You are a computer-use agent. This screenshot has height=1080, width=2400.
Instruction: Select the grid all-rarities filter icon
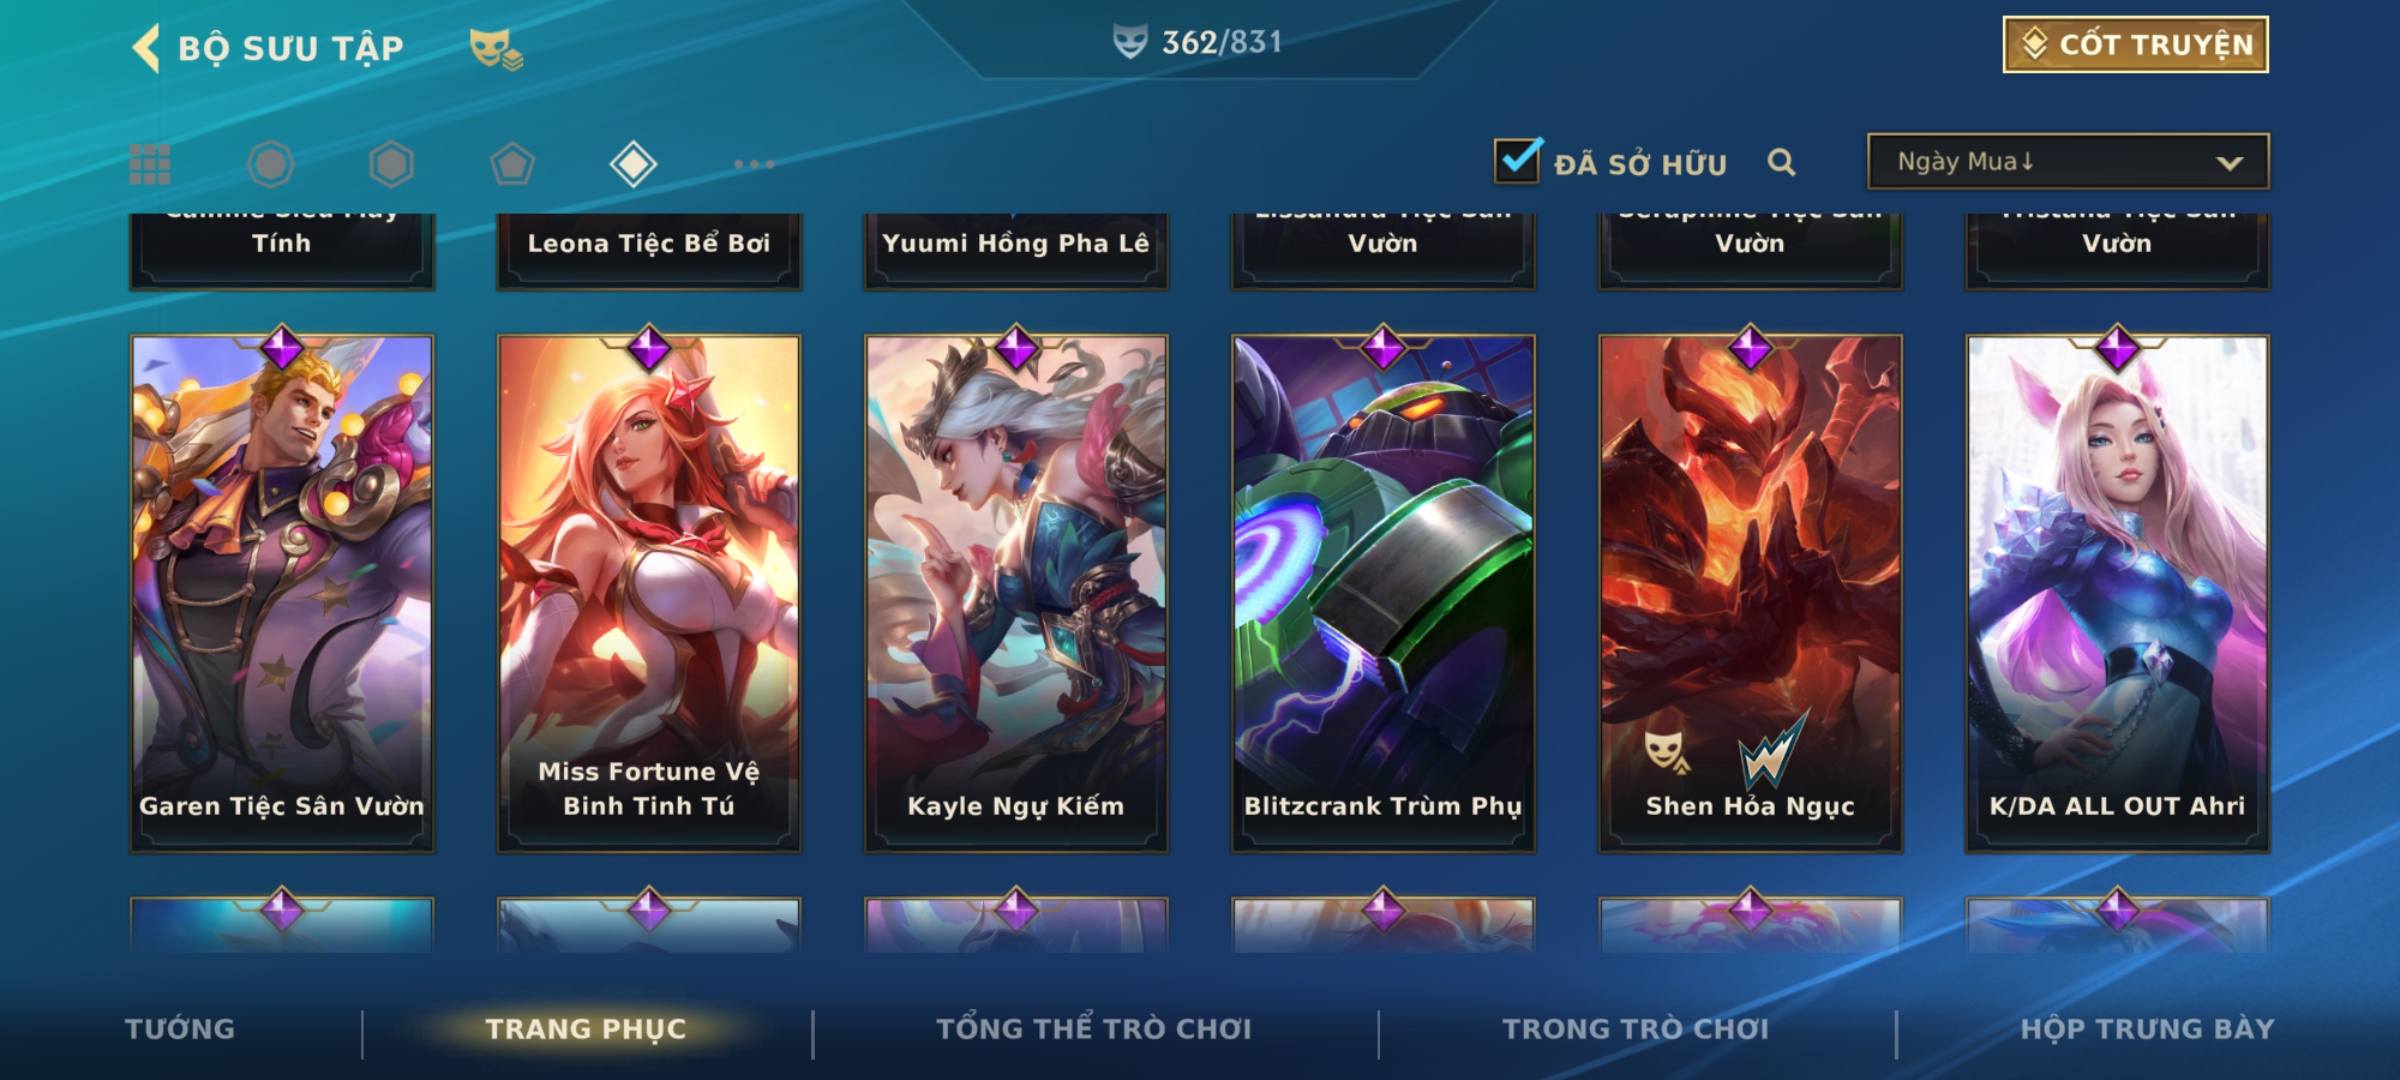coord(150,164)
